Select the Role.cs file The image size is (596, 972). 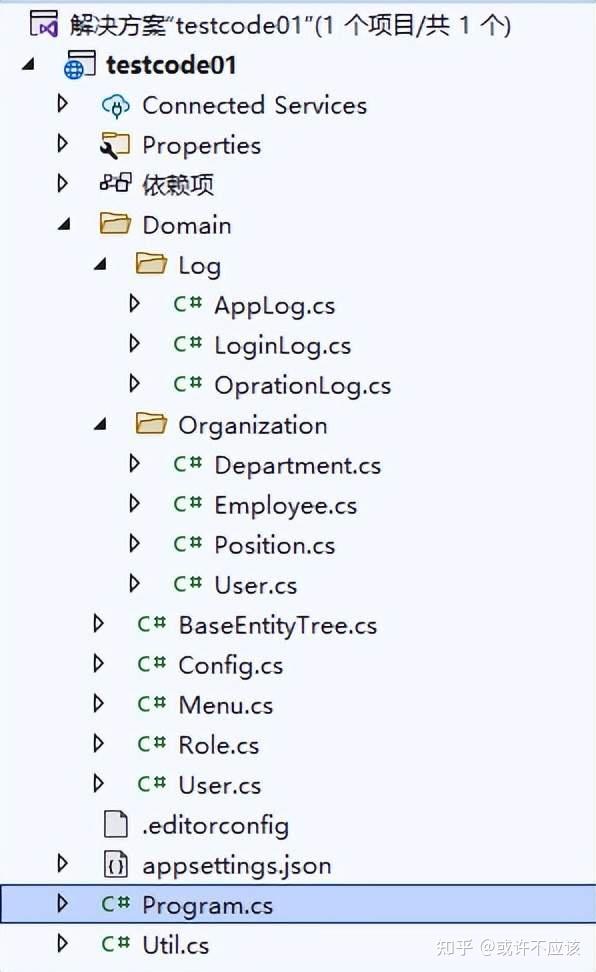219,745
